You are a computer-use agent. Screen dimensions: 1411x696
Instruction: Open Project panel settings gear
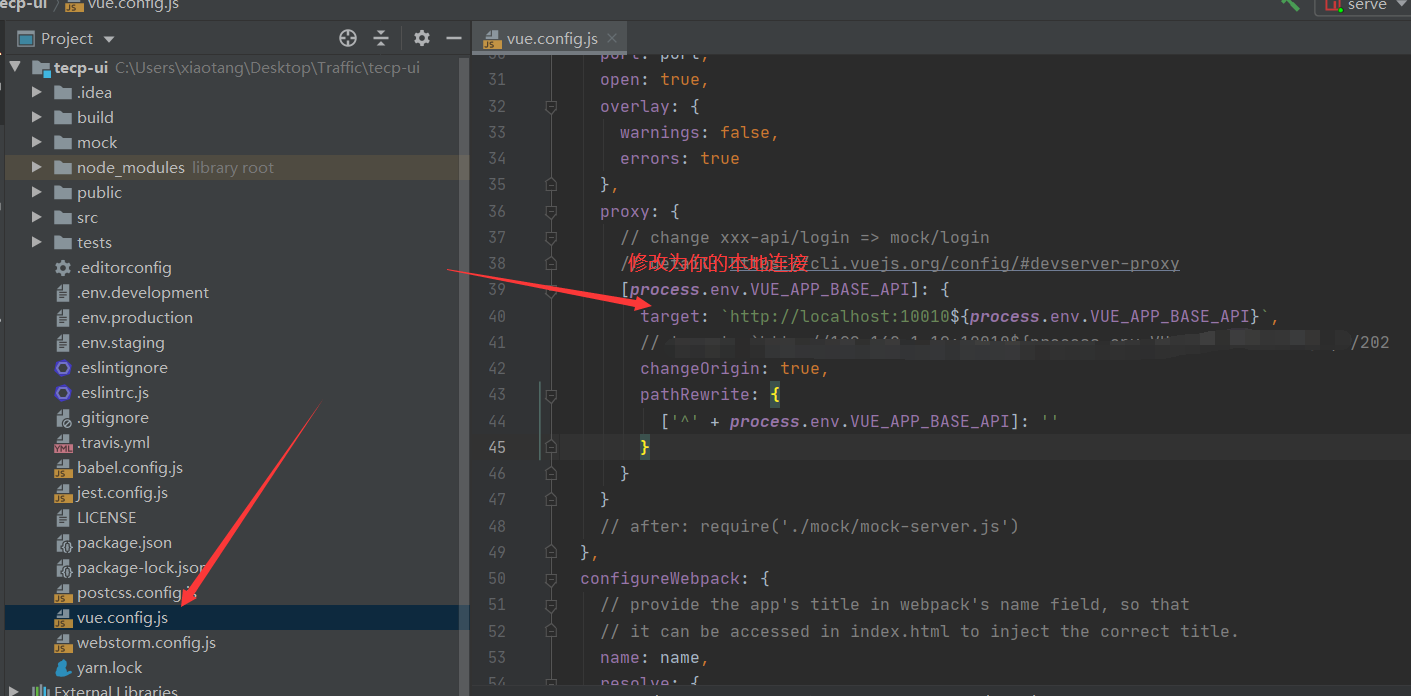pyautogui.click(x=422, y=38)
